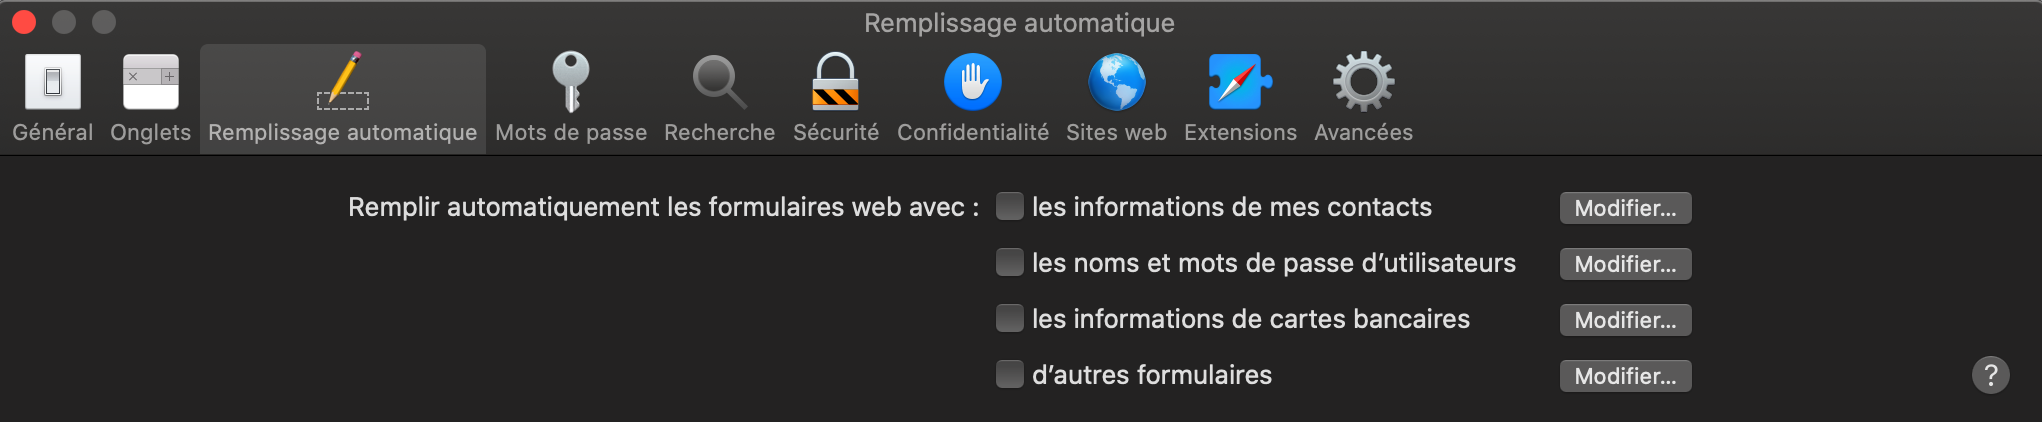Open Confidentialité hand icon
The image size is (2042, 422).
972,82
